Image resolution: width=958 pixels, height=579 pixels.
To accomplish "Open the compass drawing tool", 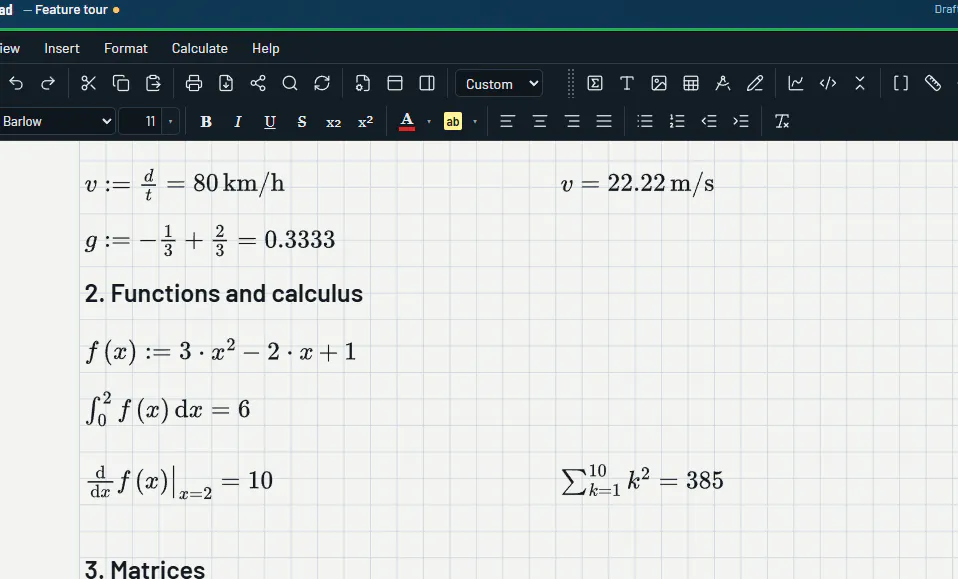I will pos(723,84).
